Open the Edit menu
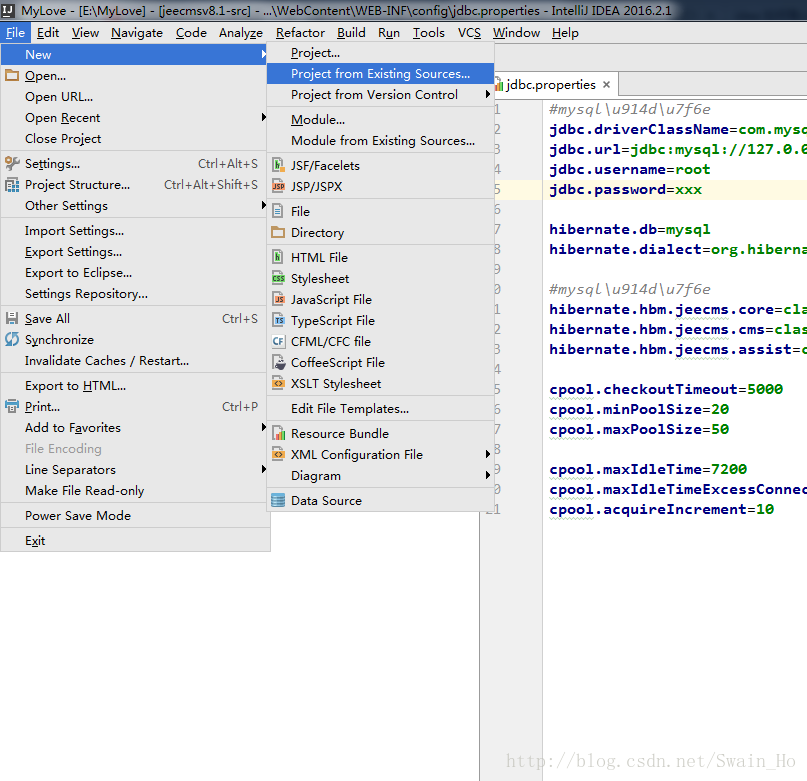807x781 pixels. coord(48,33)
